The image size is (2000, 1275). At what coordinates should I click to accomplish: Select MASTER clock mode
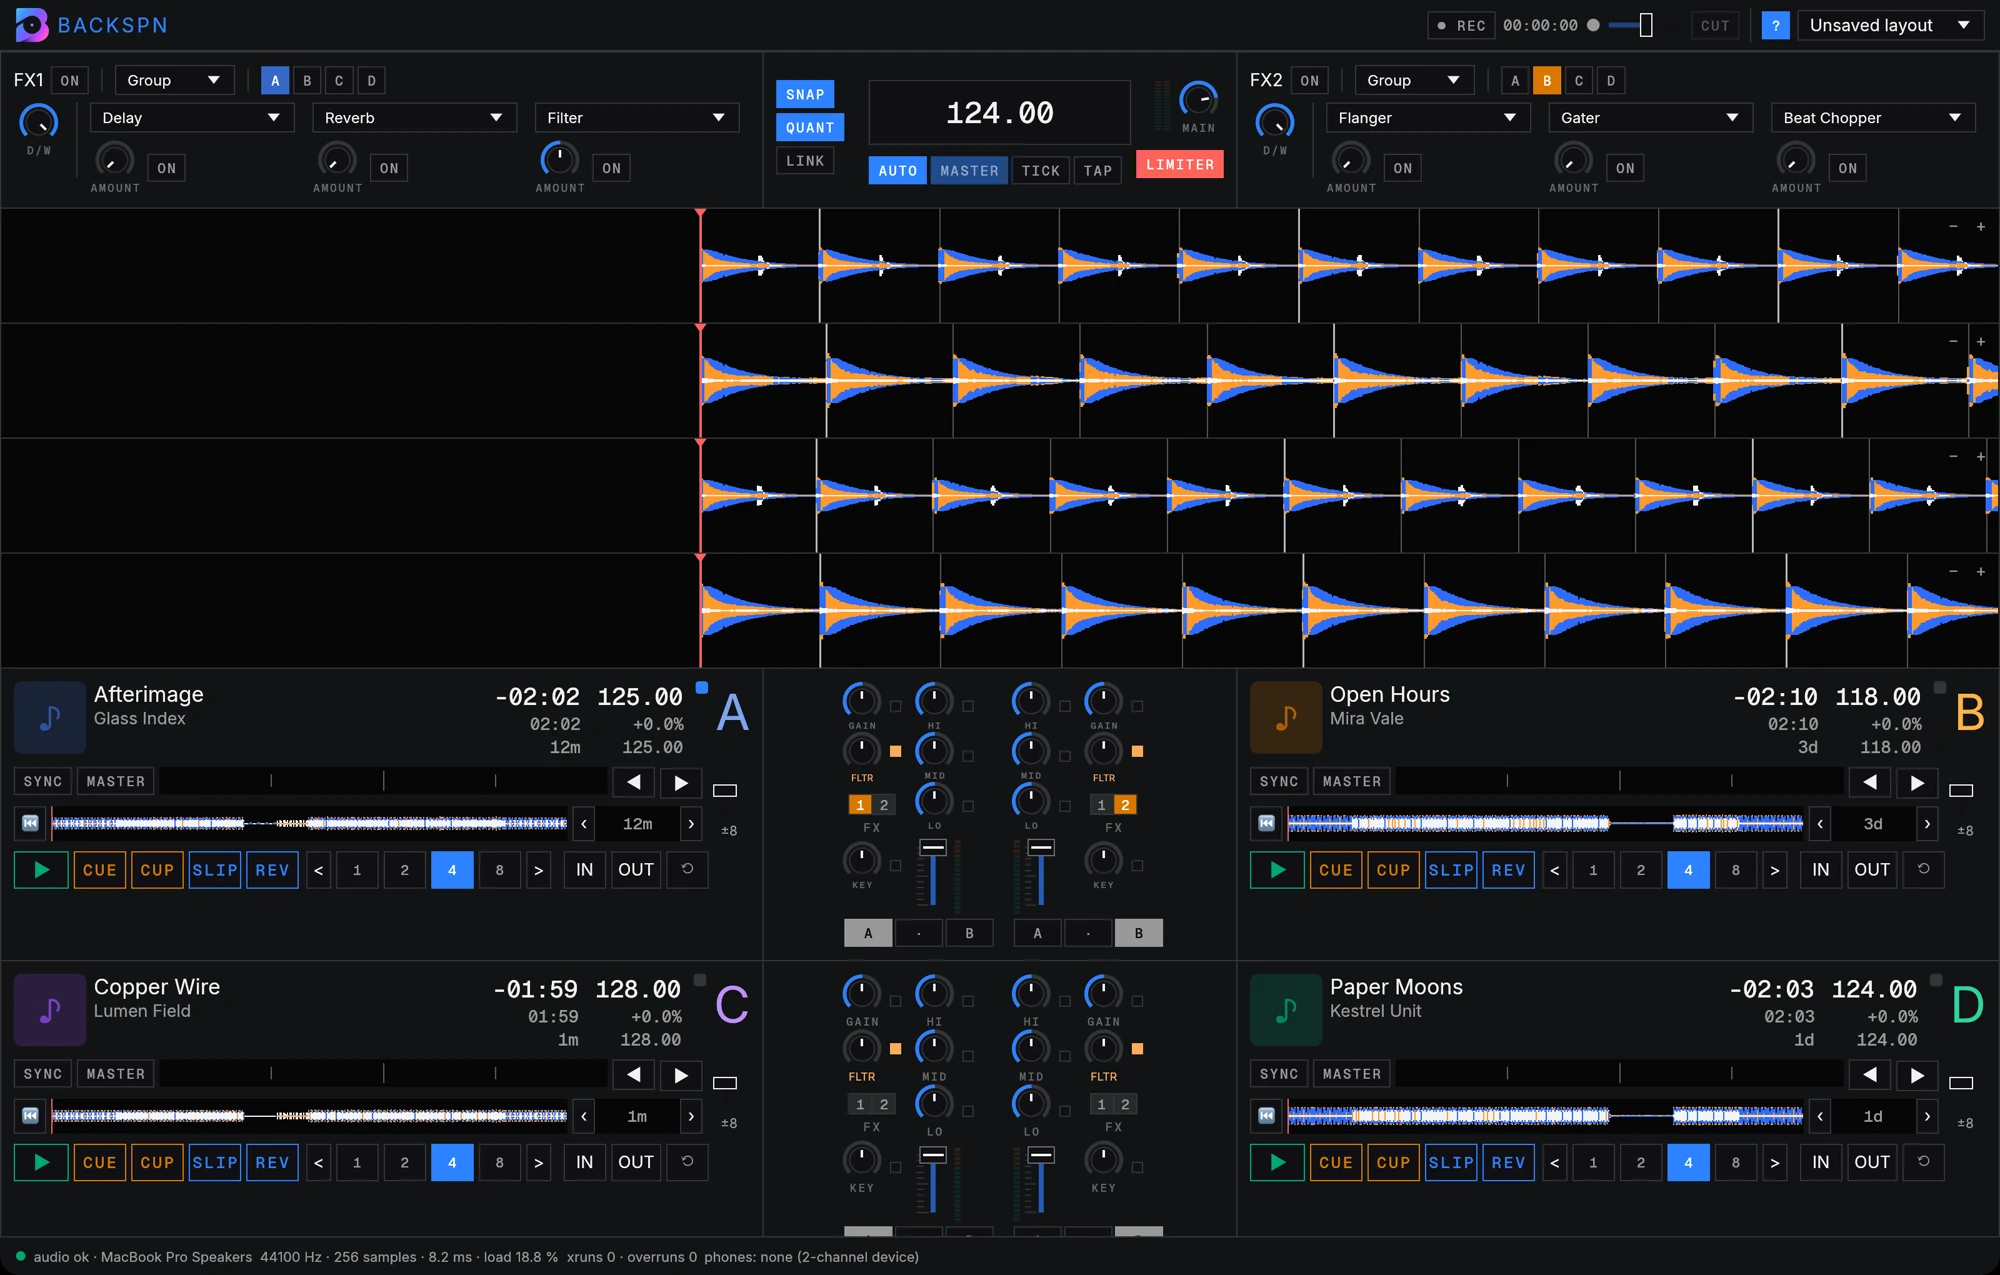click(x=969, y=171)
